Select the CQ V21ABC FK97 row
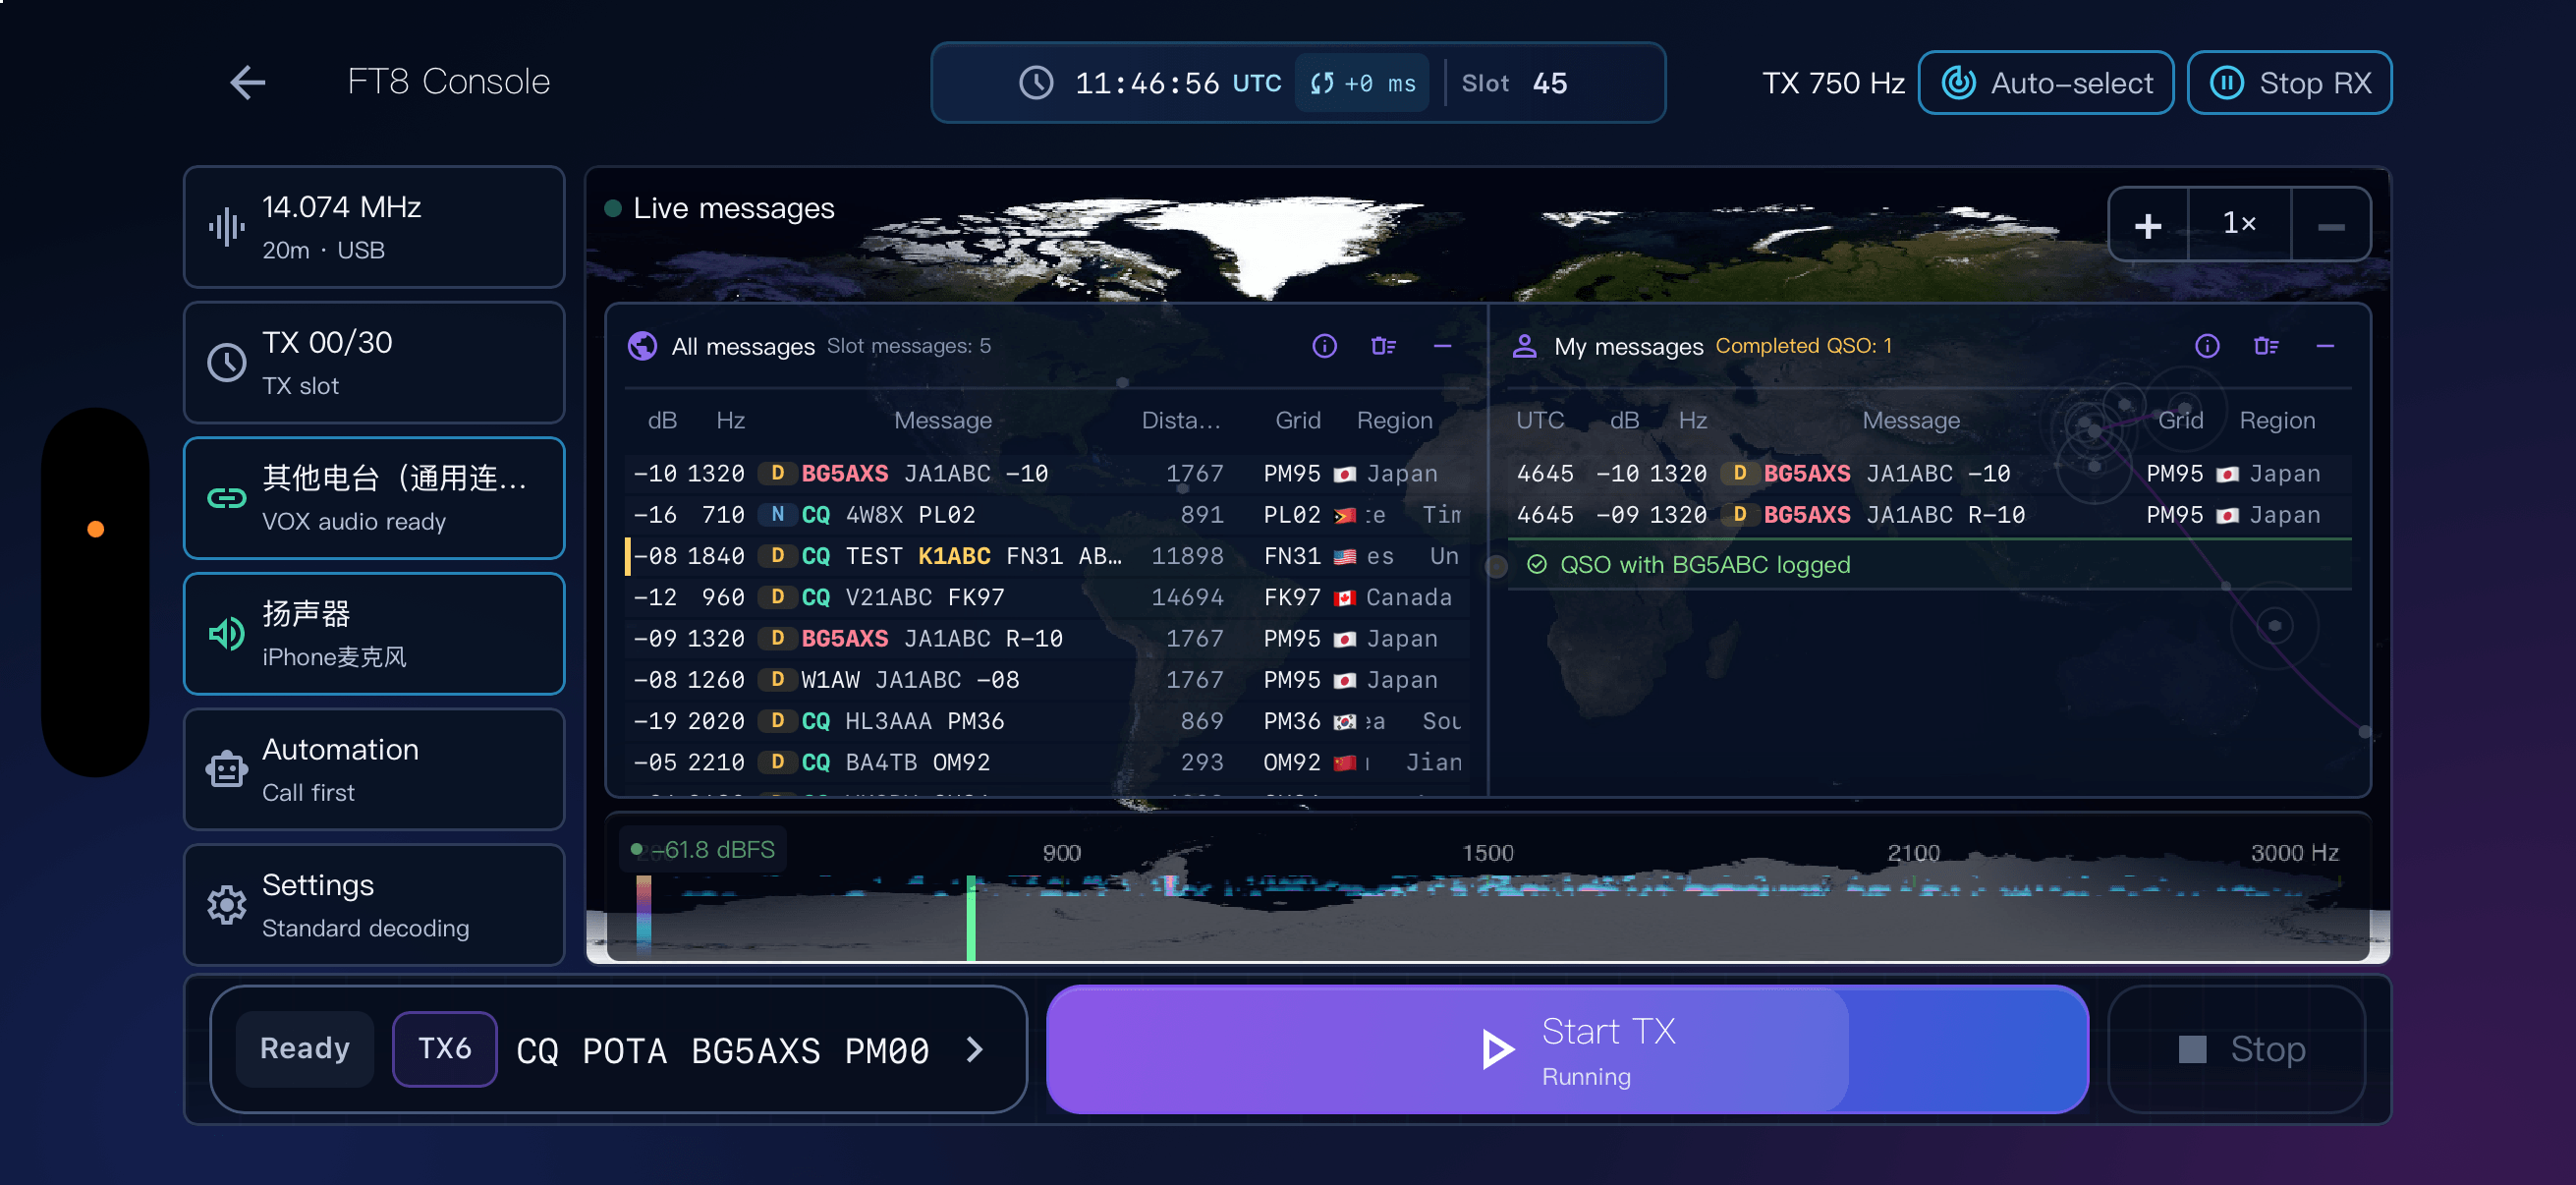Viewport: 2576px width, 1185px height. click(1046, 597)
